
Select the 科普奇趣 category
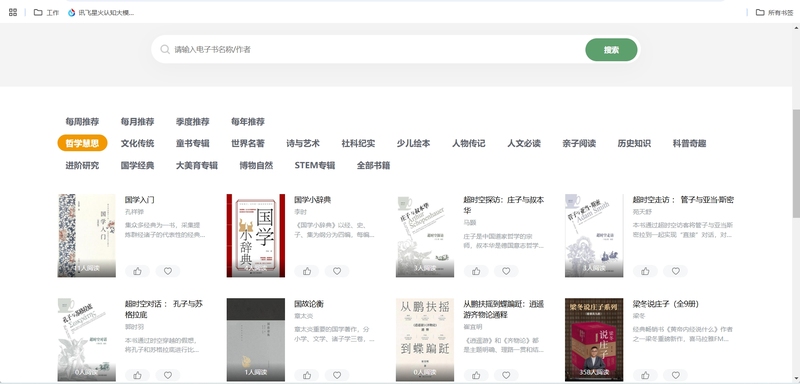click(689, 143)
